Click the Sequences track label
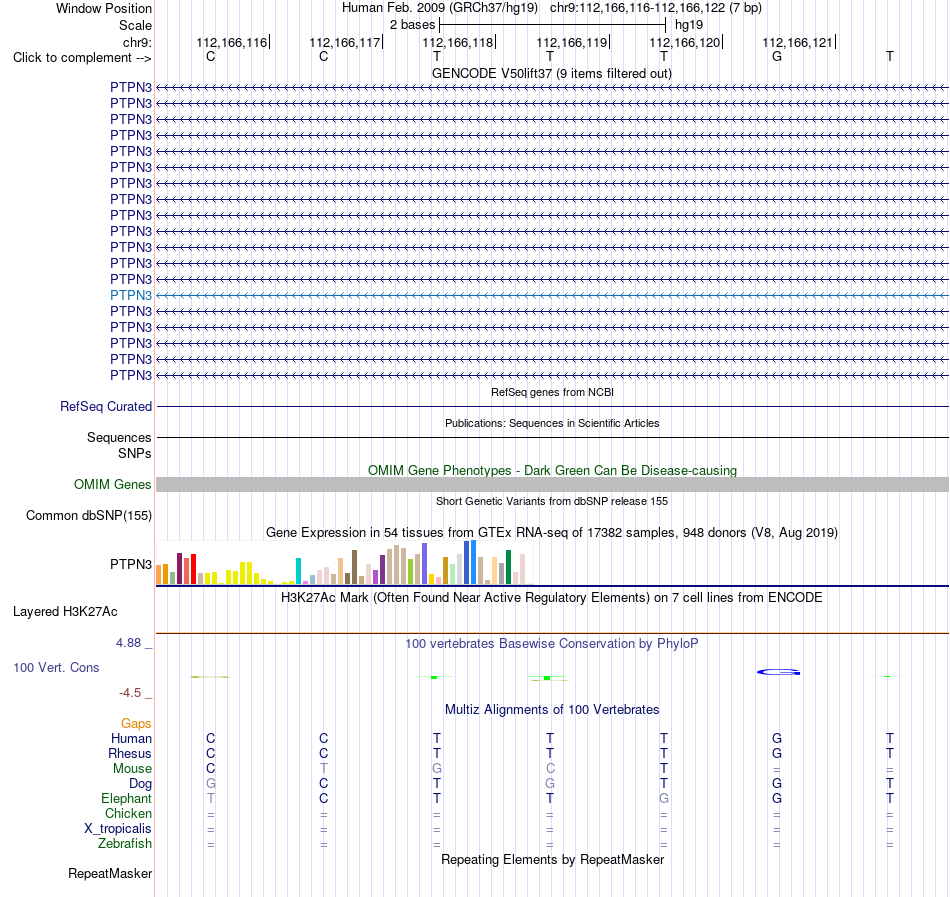The height and width of the screenshot is (897, 950). click(119, 437)
